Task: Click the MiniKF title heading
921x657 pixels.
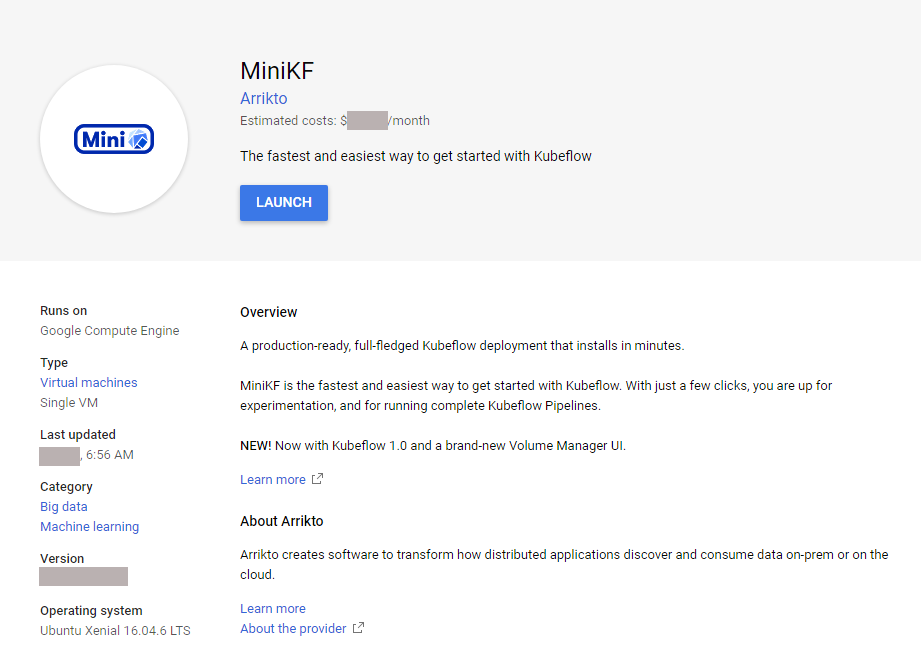Action: pos(278,70)
